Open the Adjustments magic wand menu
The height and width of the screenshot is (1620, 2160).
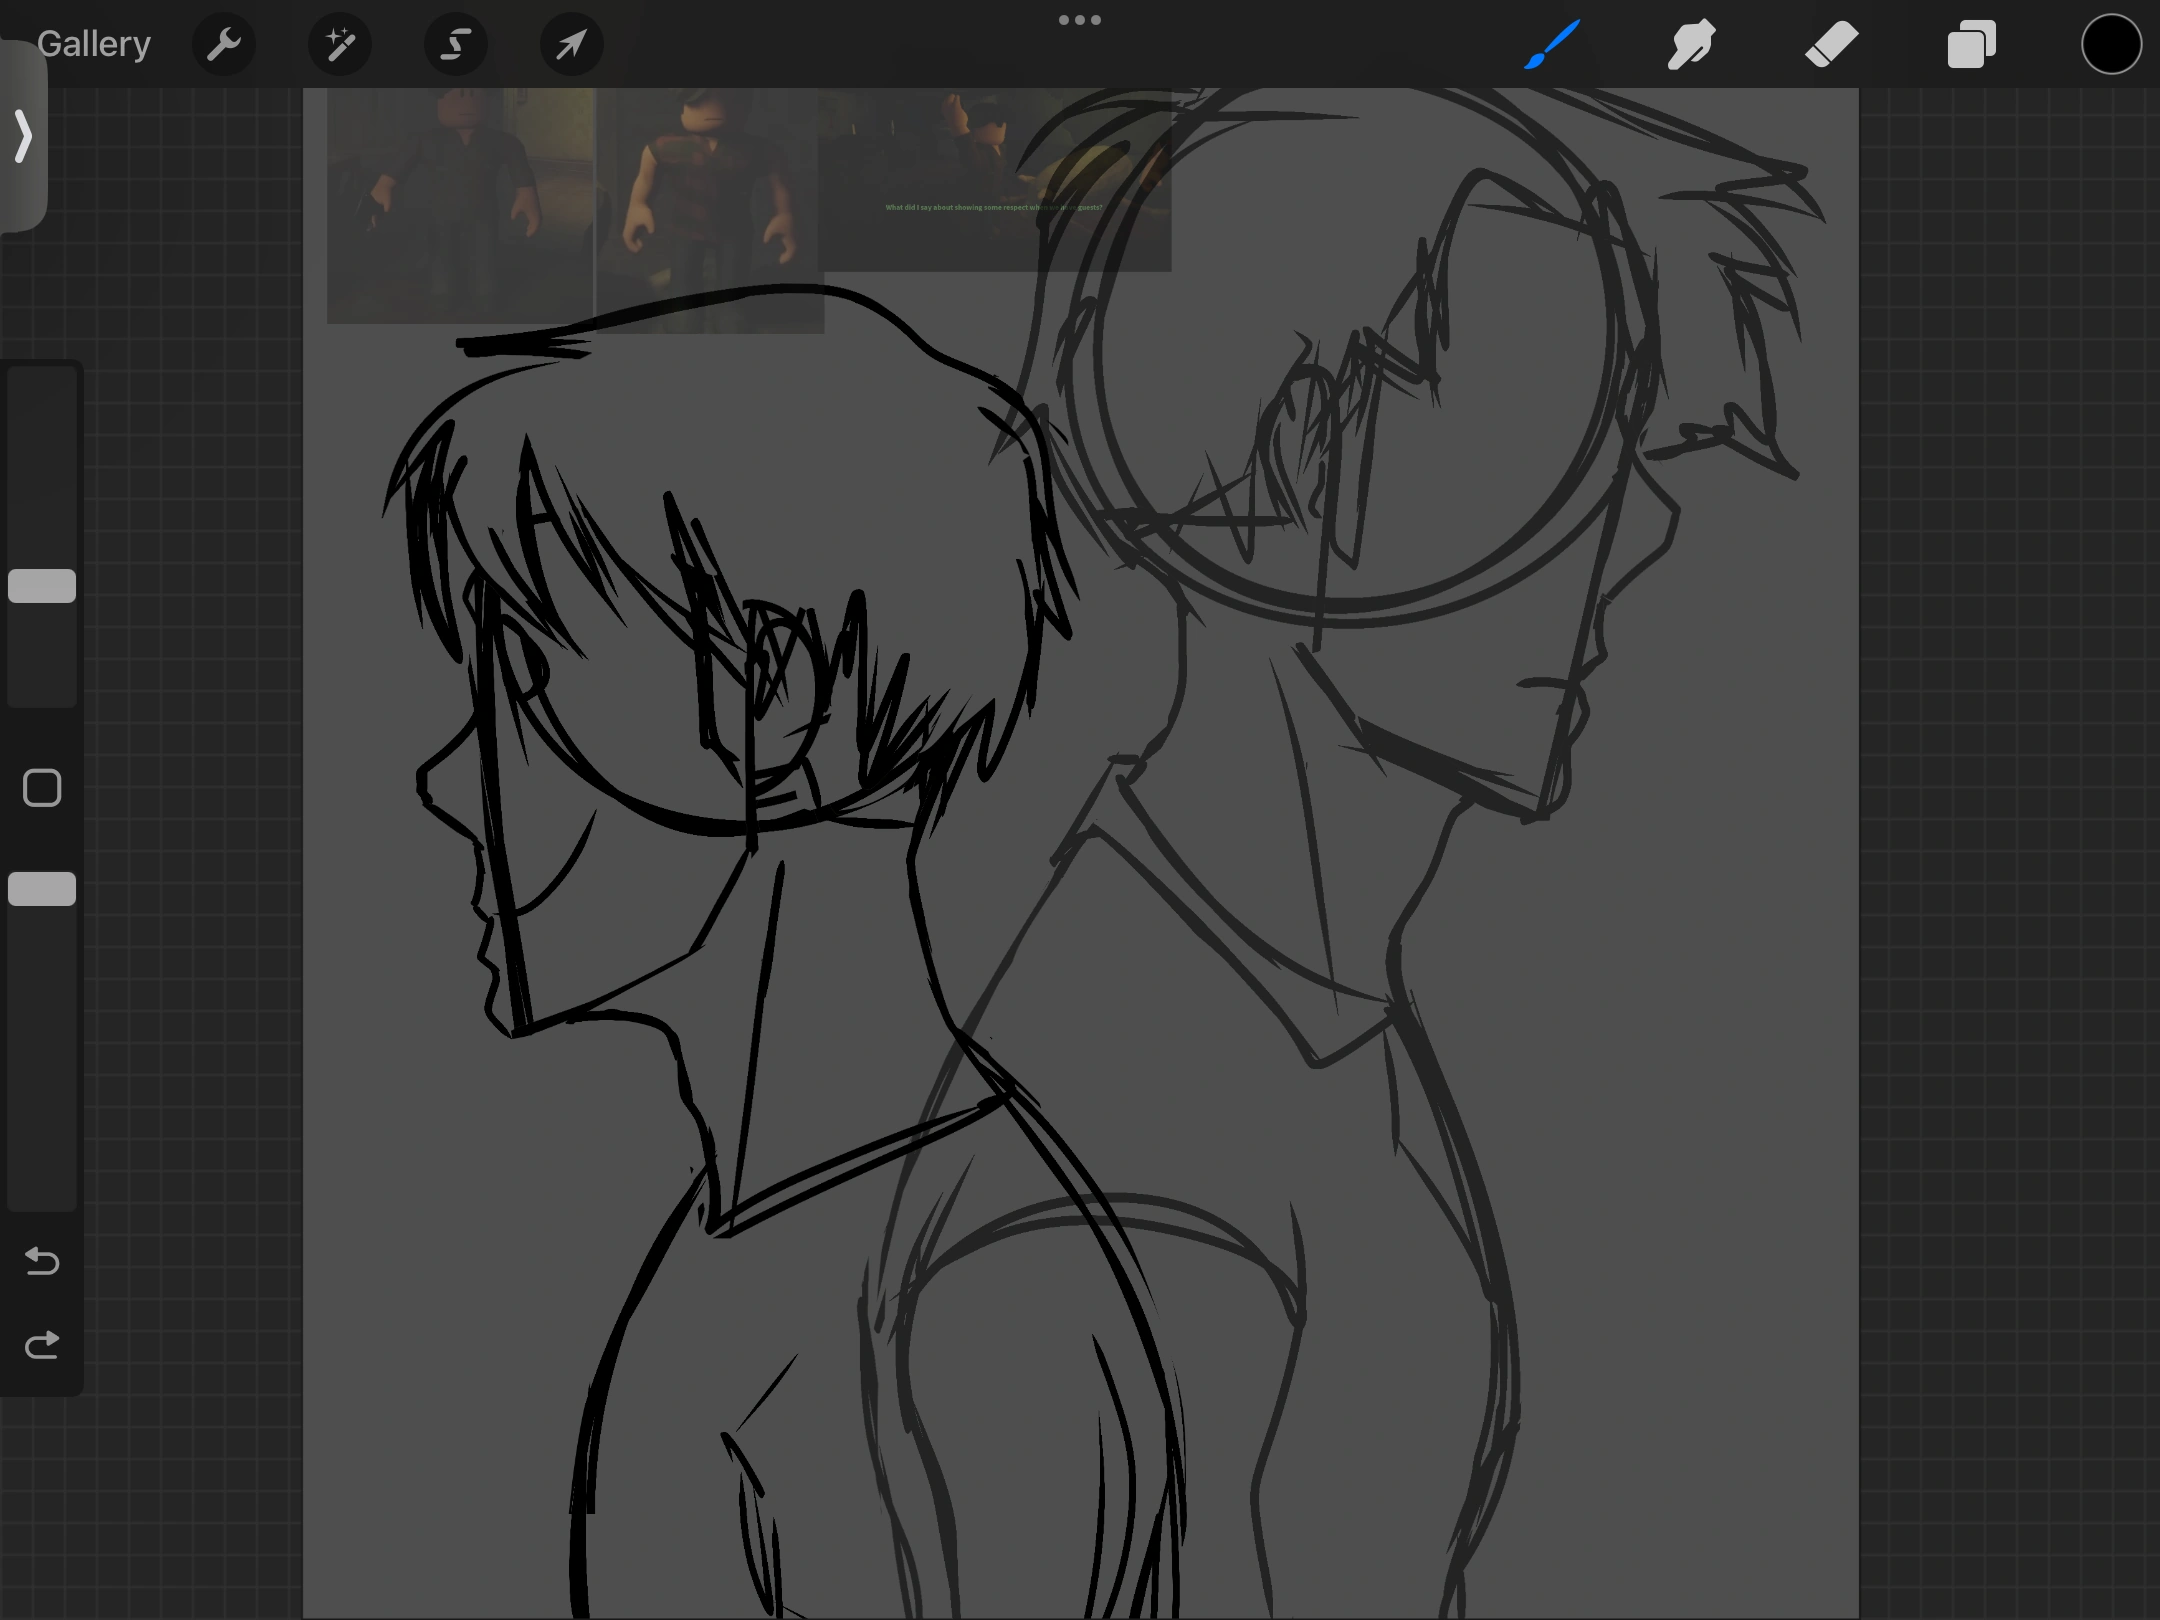pyautogui.click(x=340, y=44)
